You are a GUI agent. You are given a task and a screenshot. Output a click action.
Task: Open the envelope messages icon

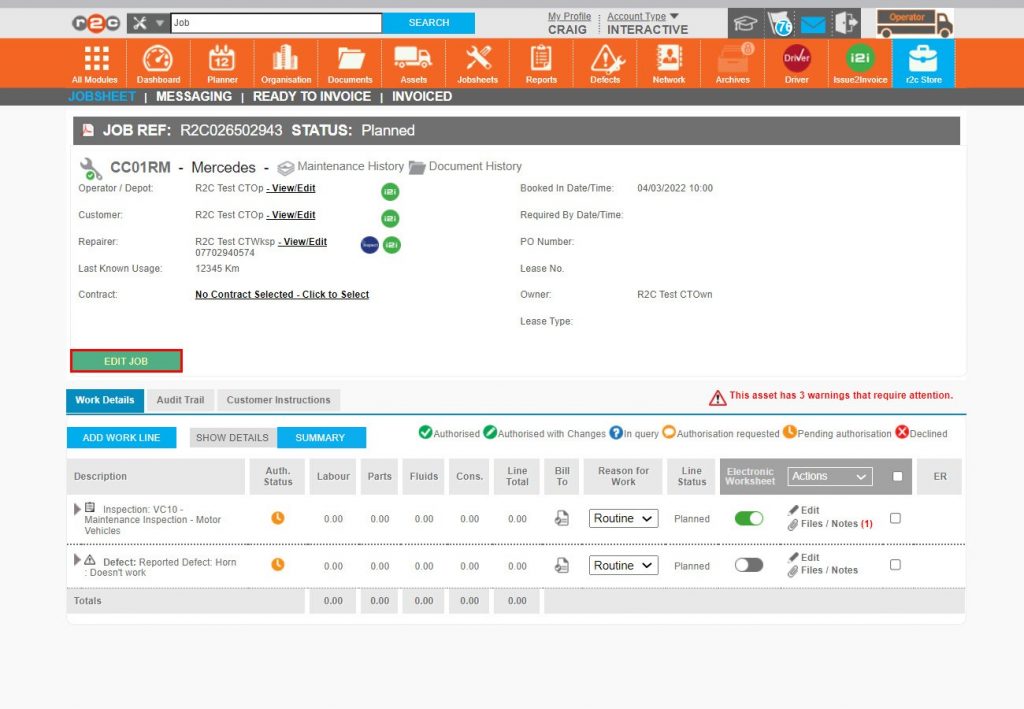pyautogui.click(x=813, y=25)
